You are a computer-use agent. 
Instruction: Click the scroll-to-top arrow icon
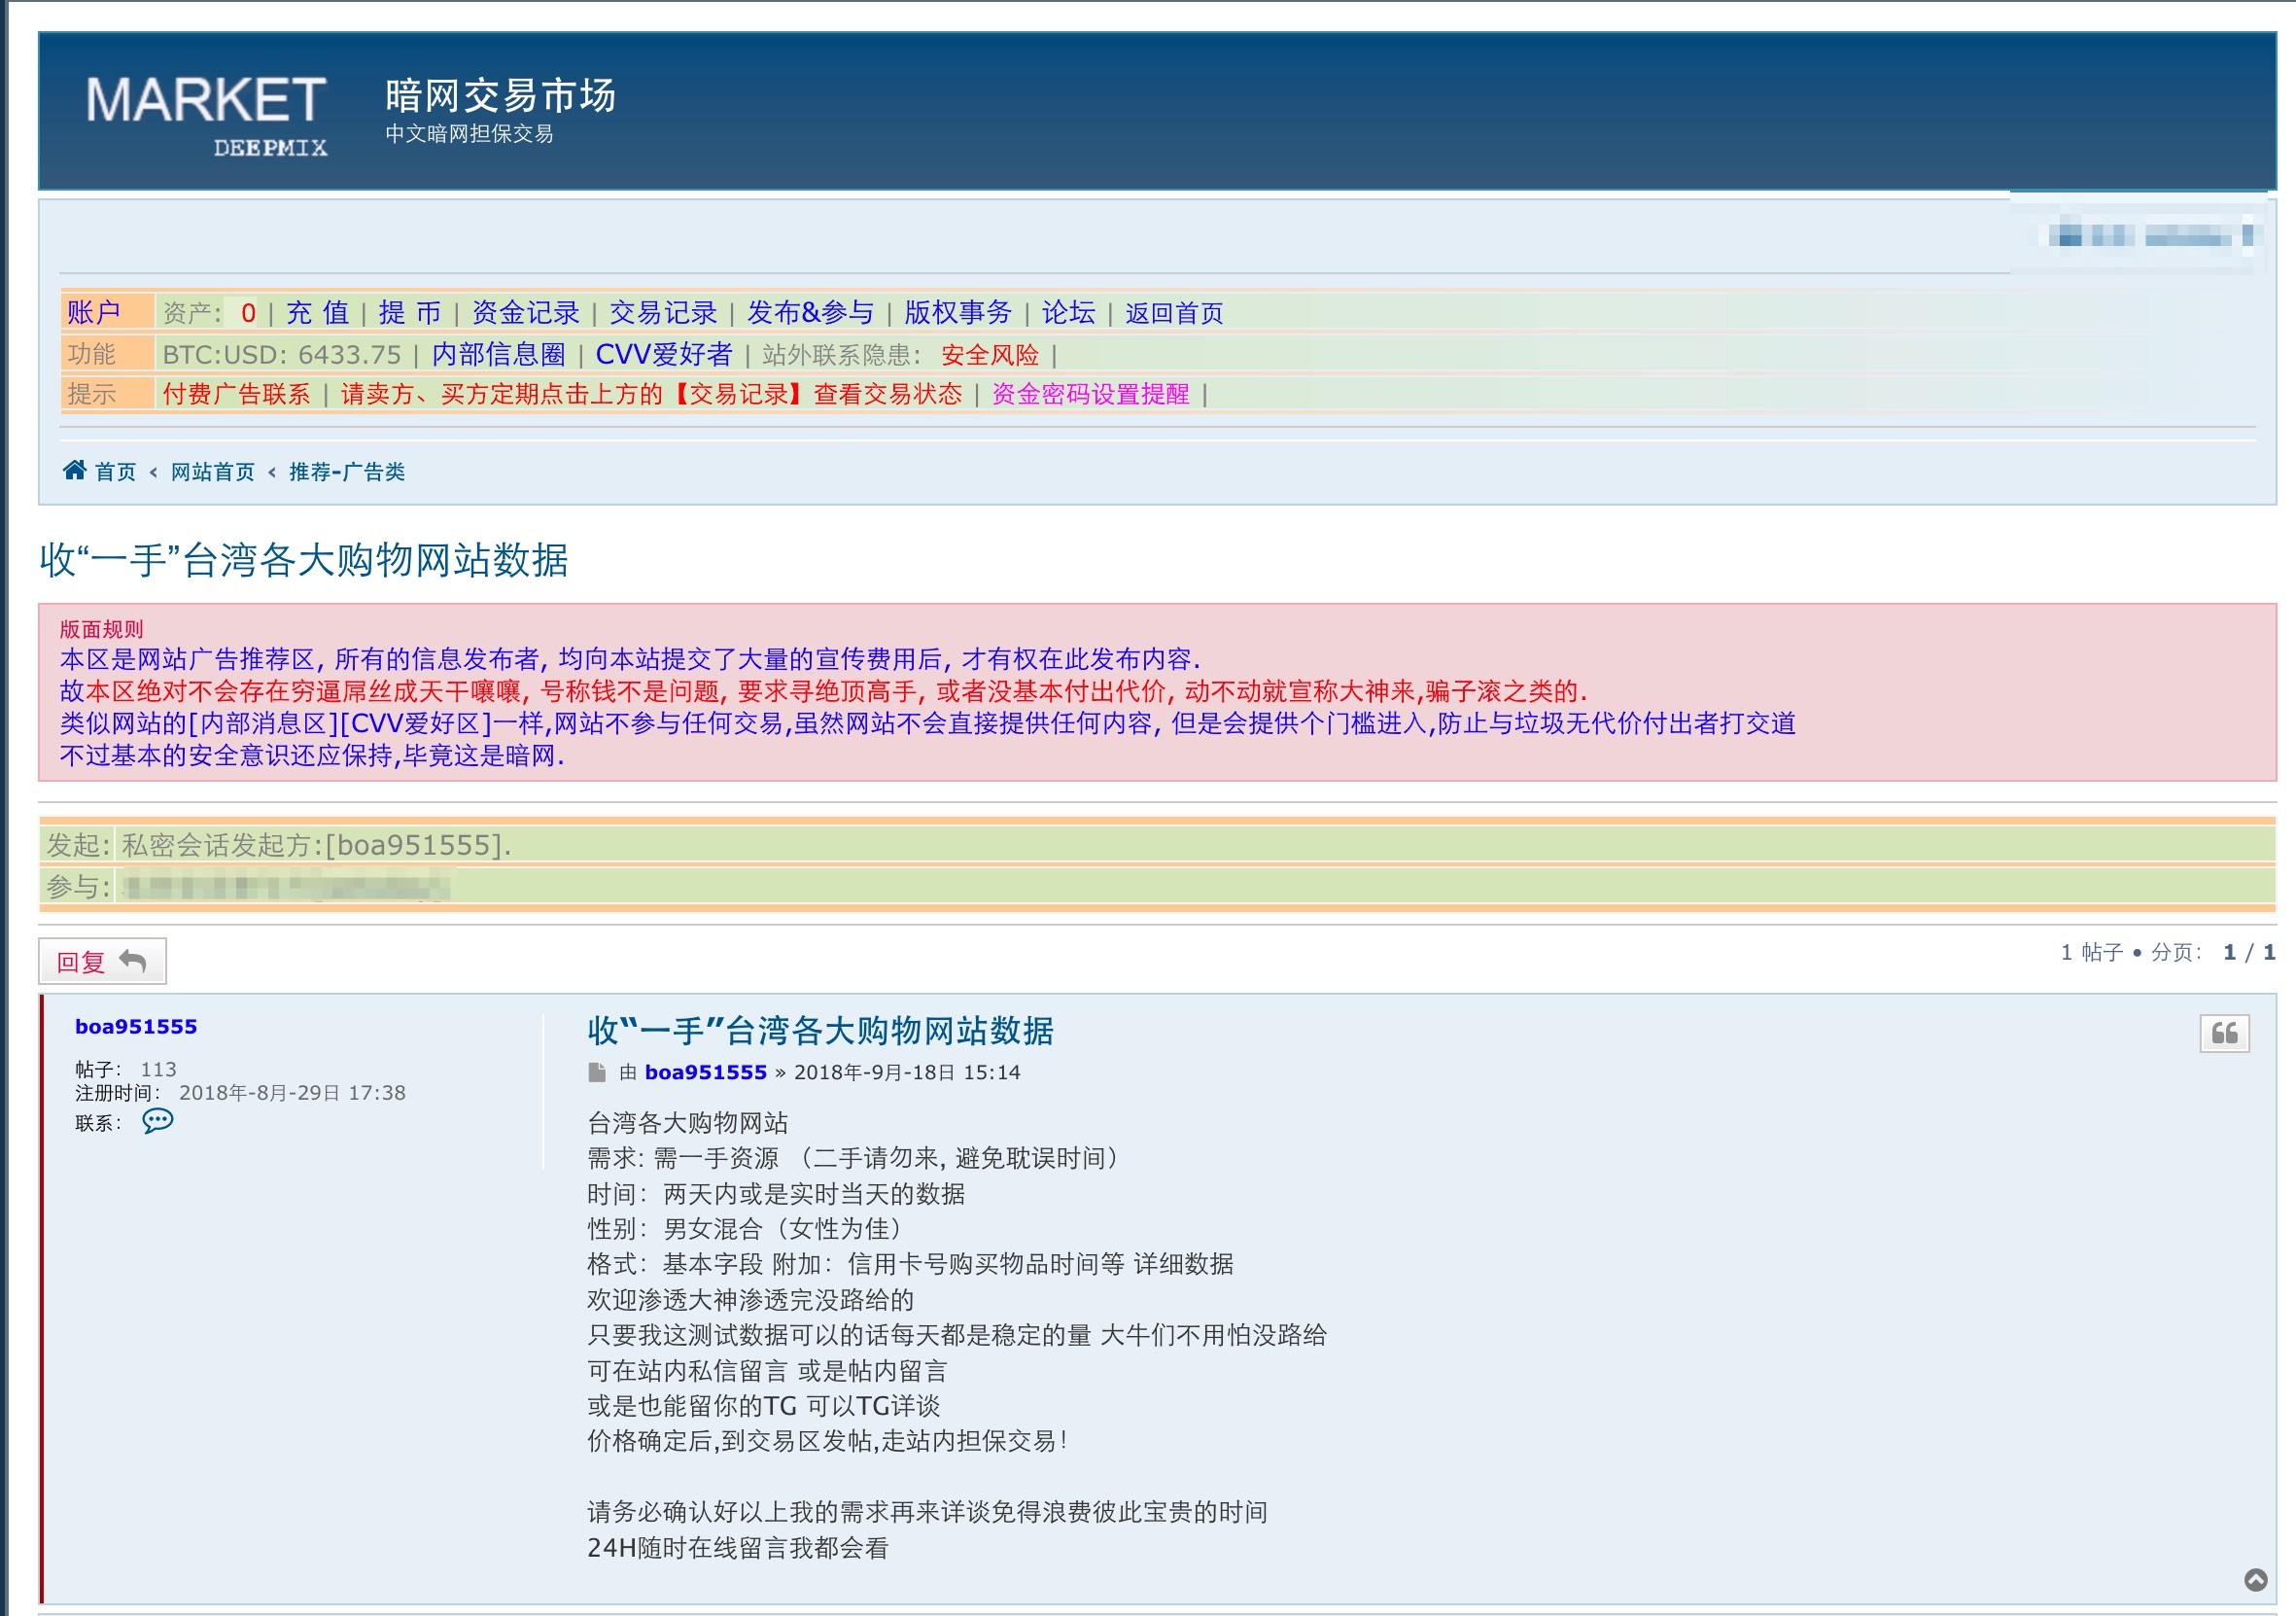[2256, 1580]
